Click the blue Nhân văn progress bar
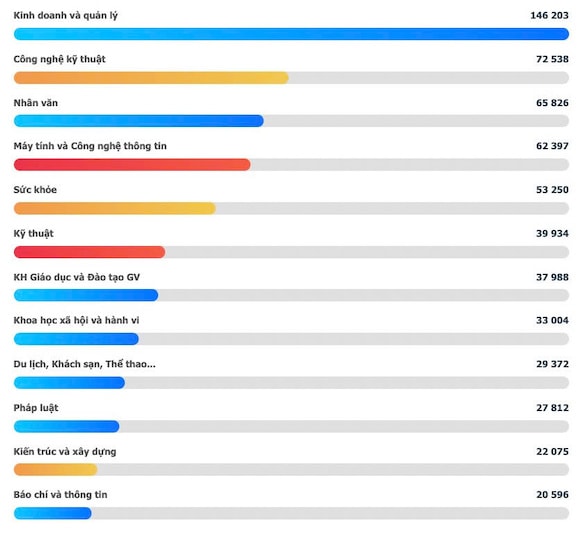This screenshot has height=539, width=583. 139,121
